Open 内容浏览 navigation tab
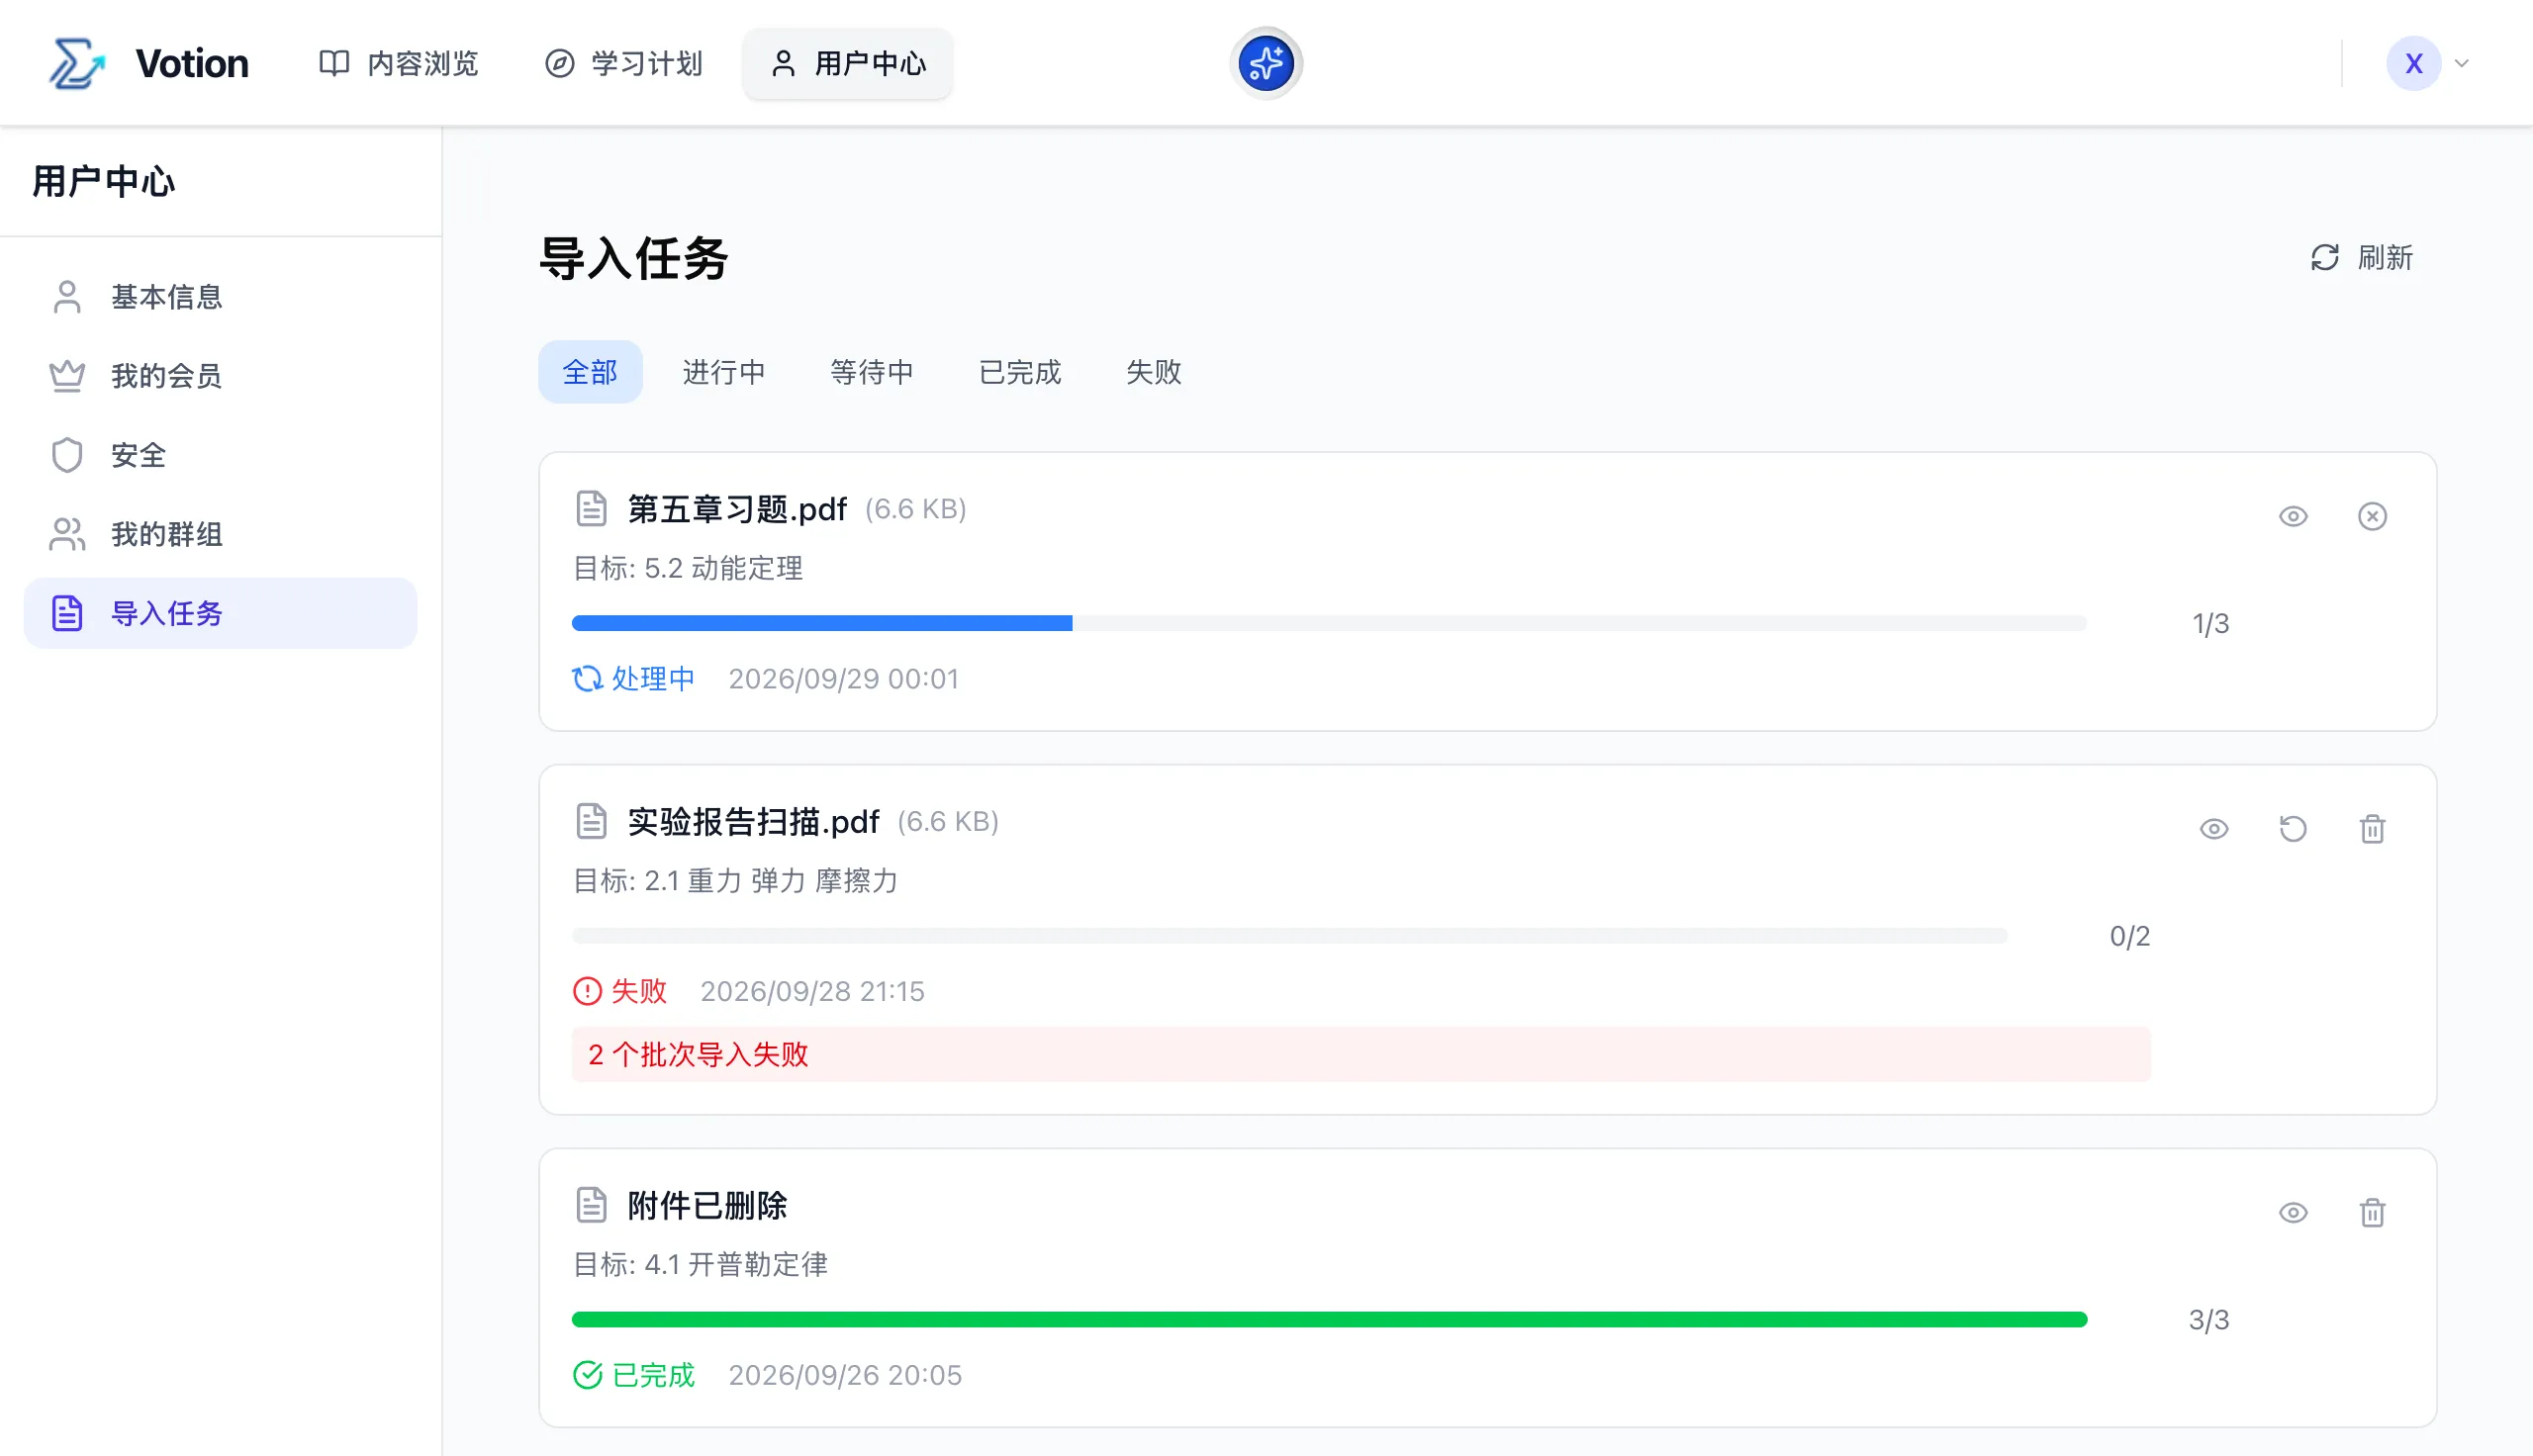This screenshot has height=1456, width=2533. coord(398,63)
